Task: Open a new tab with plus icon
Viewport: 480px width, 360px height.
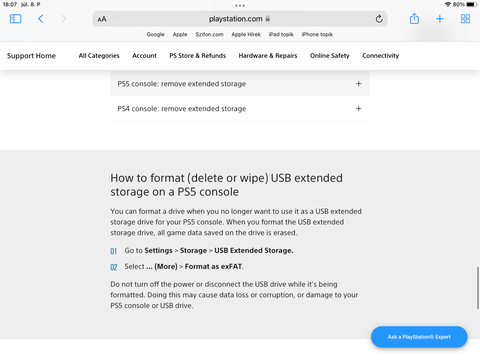Action: pyautogui.click(x=440, y=19)
